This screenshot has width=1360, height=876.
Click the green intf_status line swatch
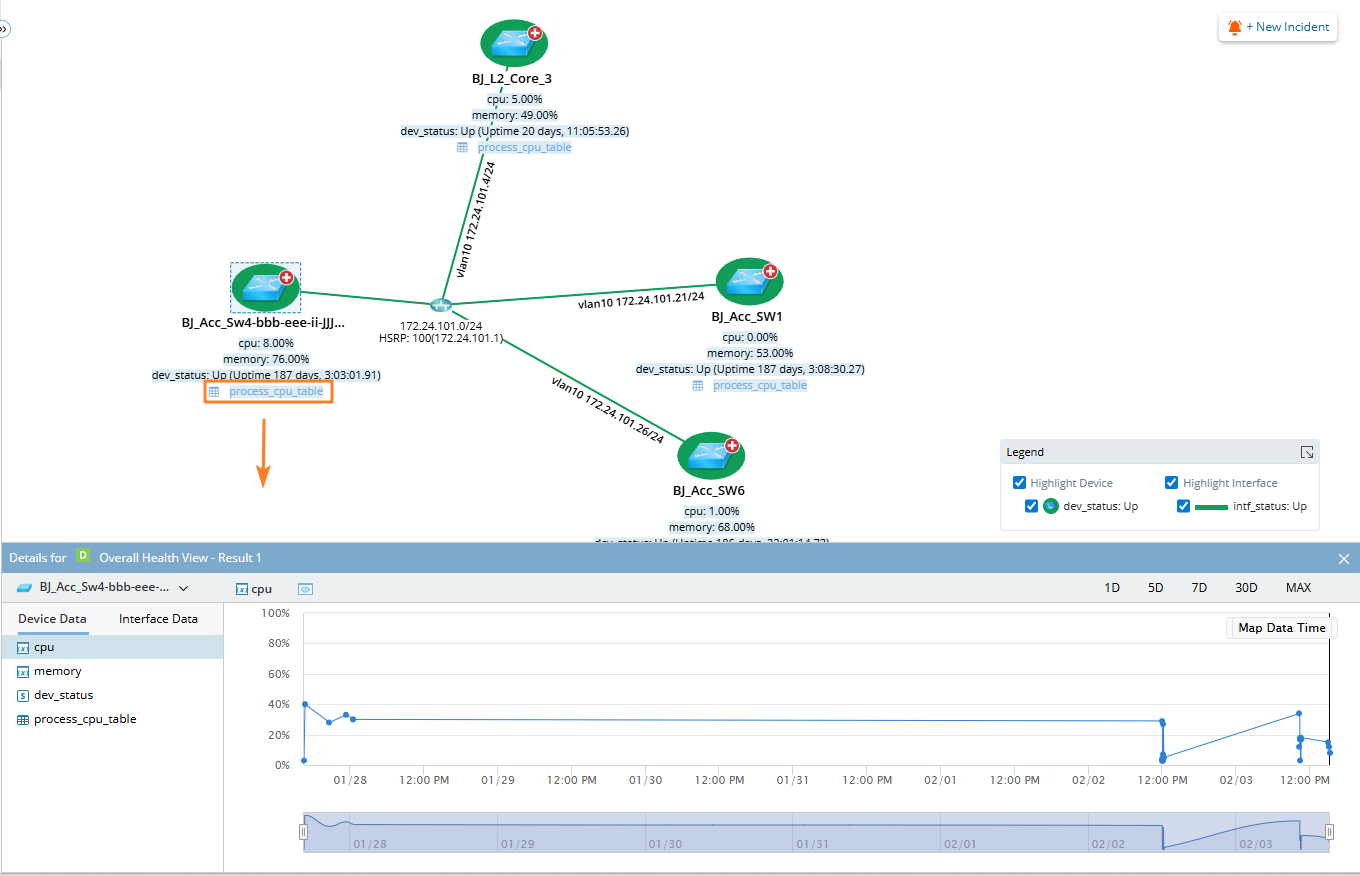1211,507
